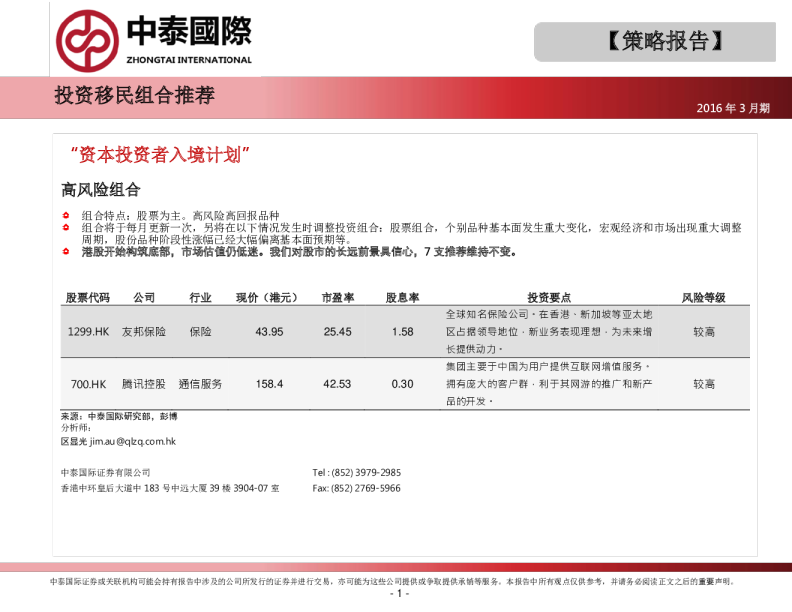Click the source line 来源：中泰国际研究部，彭博
Viewport: 792px width, 612px height.
pos(119,416)
